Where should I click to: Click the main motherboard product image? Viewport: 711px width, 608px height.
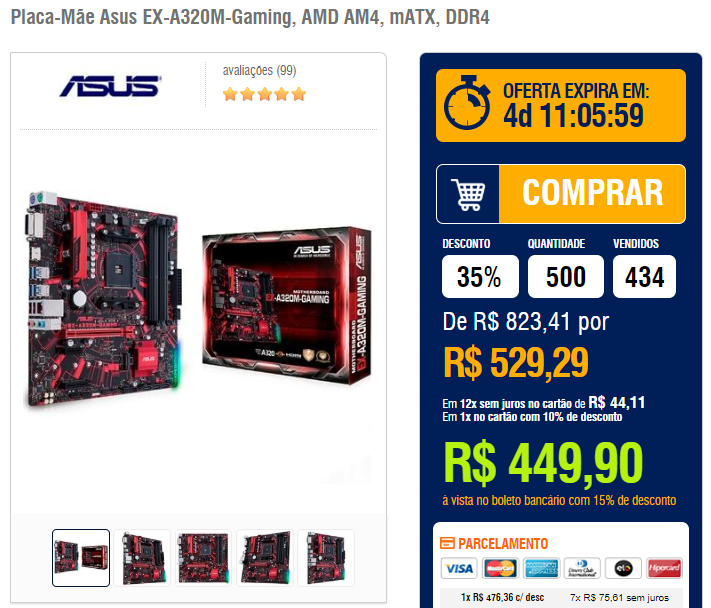tap(198, 300)
